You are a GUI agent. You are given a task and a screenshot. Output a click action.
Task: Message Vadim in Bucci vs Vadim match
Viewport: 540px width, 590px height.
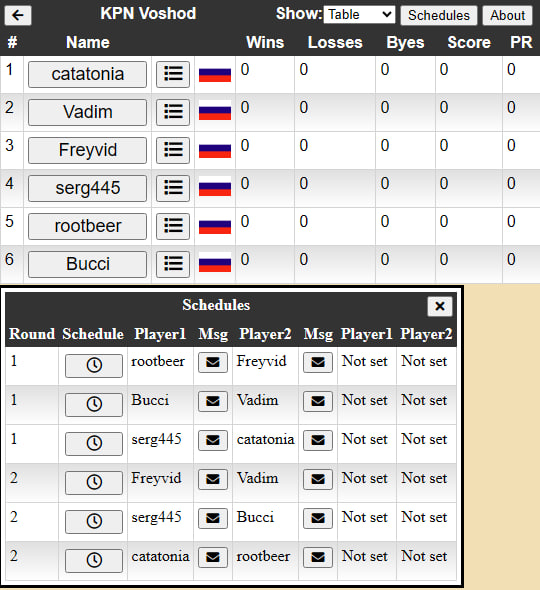coord(318,401)
